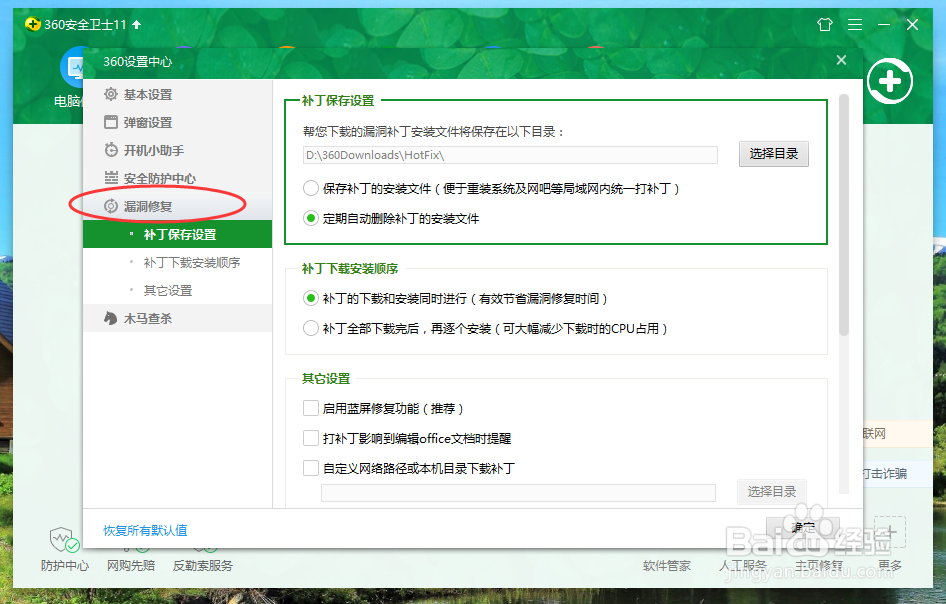The image size is (946, 604).
Task: Click the window icon beside 弹窗设置
Action: [x=110, y=122]
